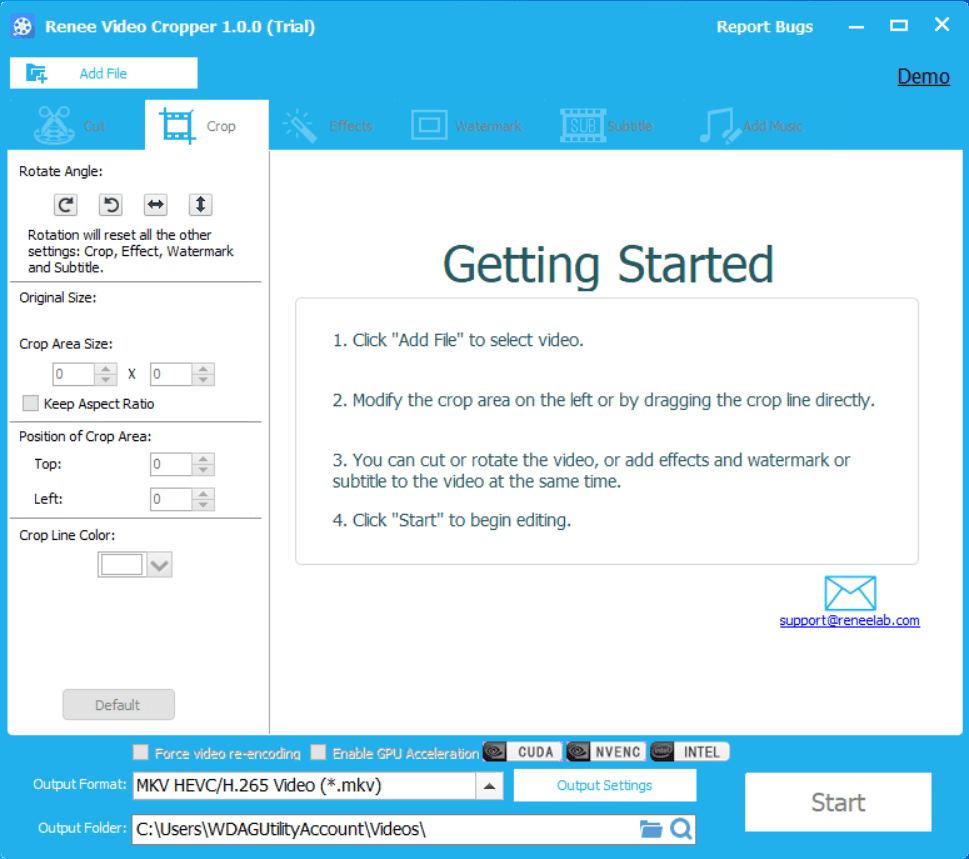Click the Renee Video Cropper app logo
Screen dimensions: 969x859
[x=22, y=27]
